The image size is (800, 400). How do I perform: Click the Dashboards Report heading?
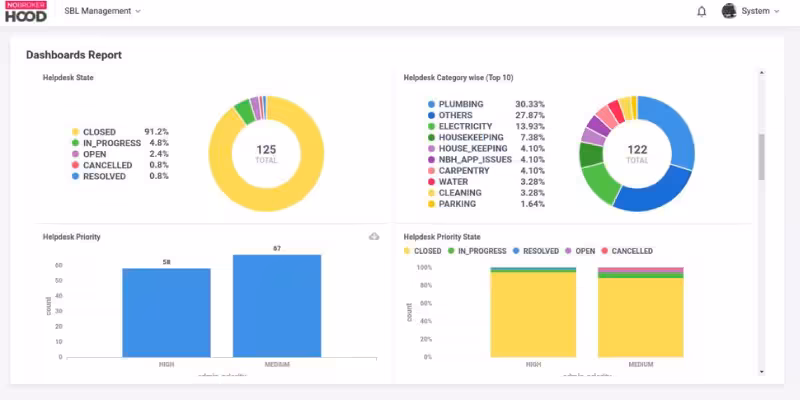[x=74, y=55]
